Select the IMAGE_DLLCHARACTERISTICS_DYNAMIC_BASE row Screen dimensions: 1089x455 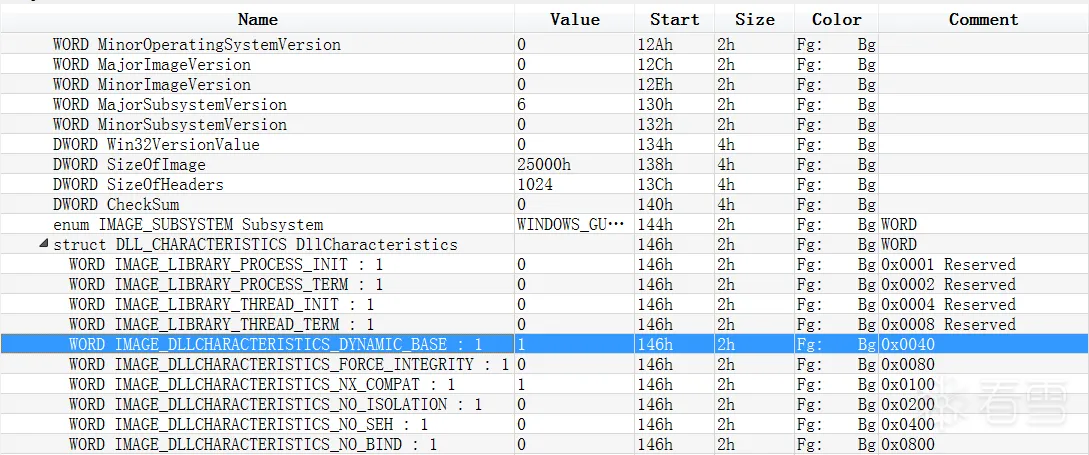[275, 344]
